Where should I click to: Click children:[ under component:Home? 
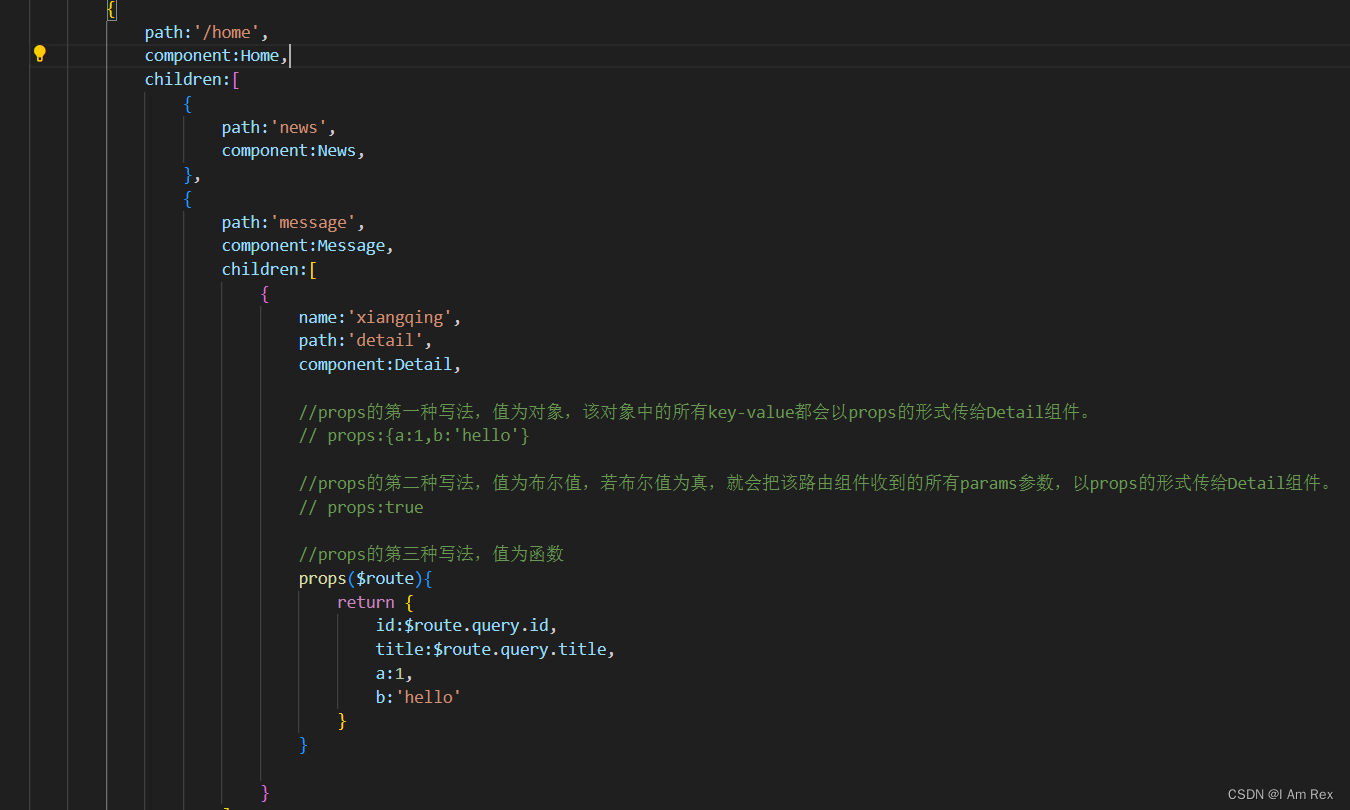(x=193, y=79)
